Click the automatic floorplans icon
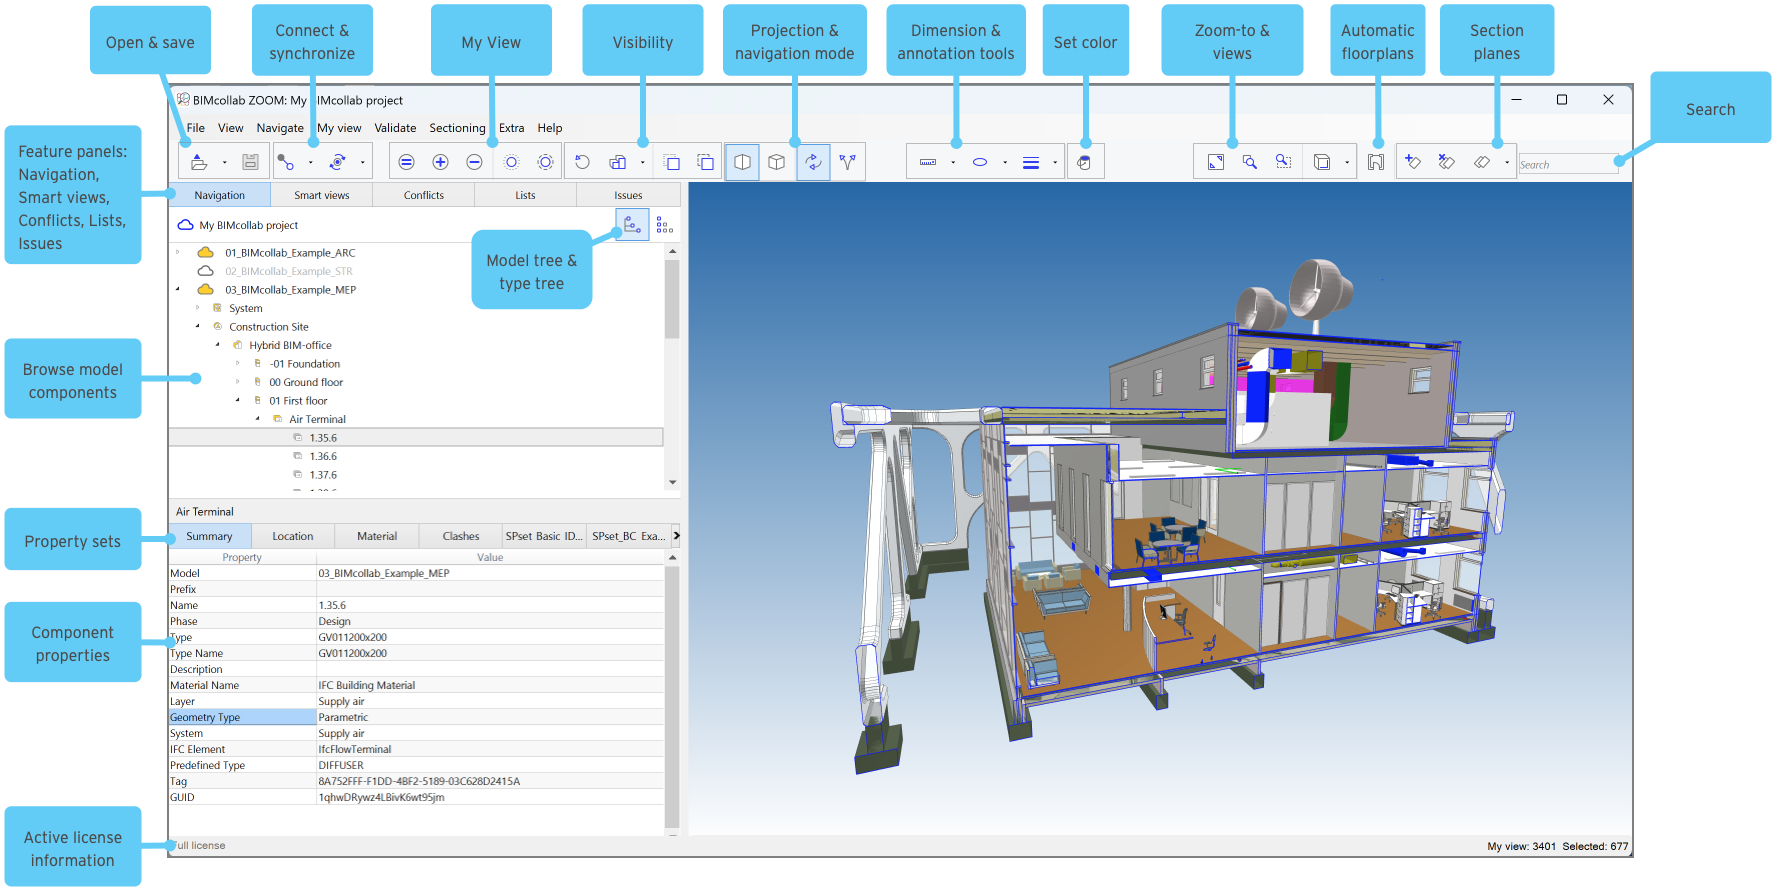The height and width of the screenshot is (890, 1772). pos(1376,162)
